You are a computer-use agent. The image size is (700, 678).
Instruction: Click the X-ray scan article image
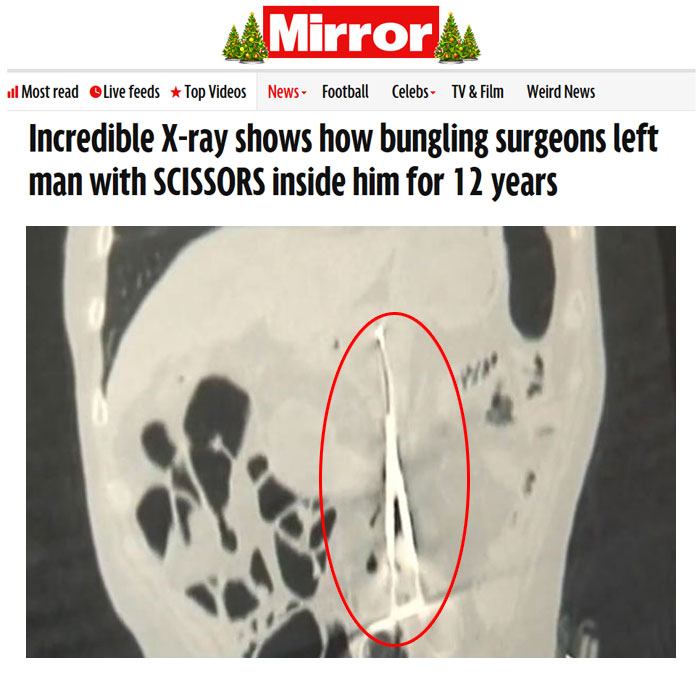pyautogui.click(x=350, y=441)
